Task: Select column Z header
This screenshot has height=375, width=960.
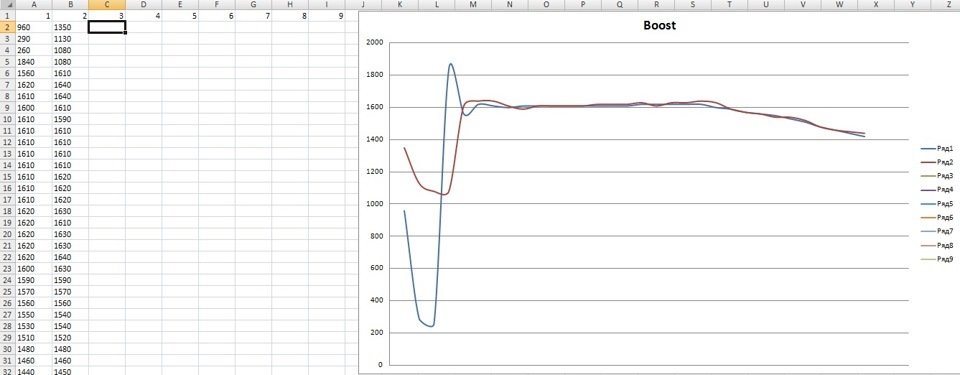Action: (x=949, y=4)
